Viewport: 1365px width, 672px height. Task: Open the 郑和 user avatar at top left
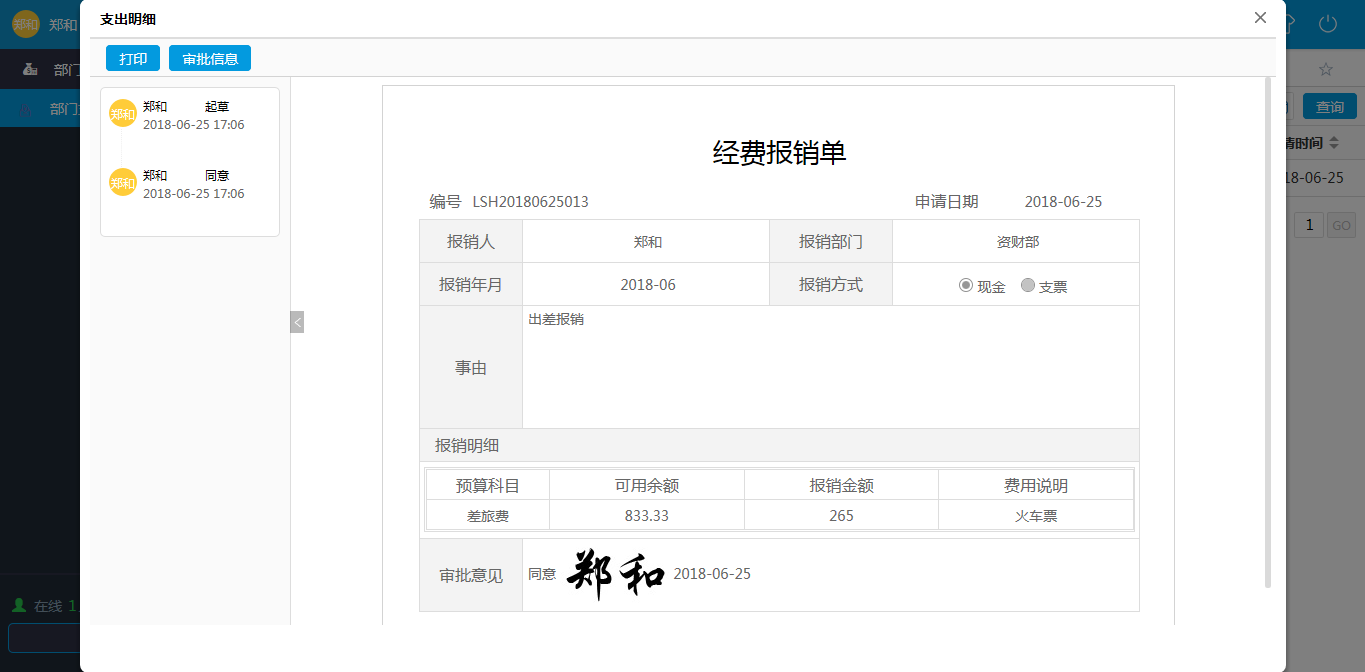25,23
